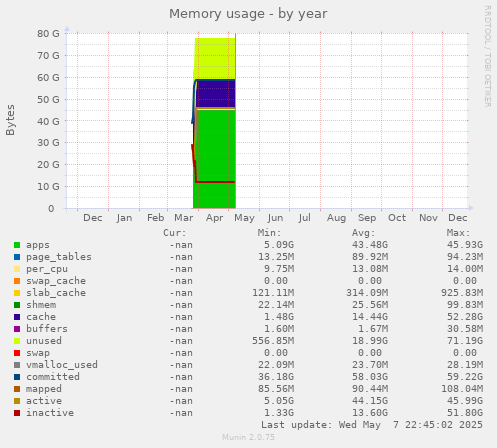The height and width of the screenshot is (448, 497).
Task: Click the red inactive line in graph
Action: point(215,182)
